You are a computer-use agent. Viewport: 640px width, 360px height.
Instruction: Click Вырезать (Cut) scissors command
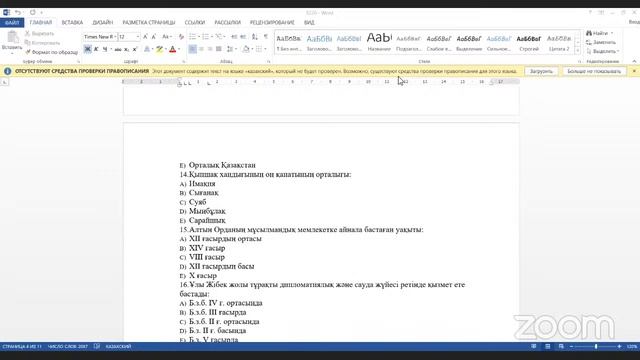(40, 33)
